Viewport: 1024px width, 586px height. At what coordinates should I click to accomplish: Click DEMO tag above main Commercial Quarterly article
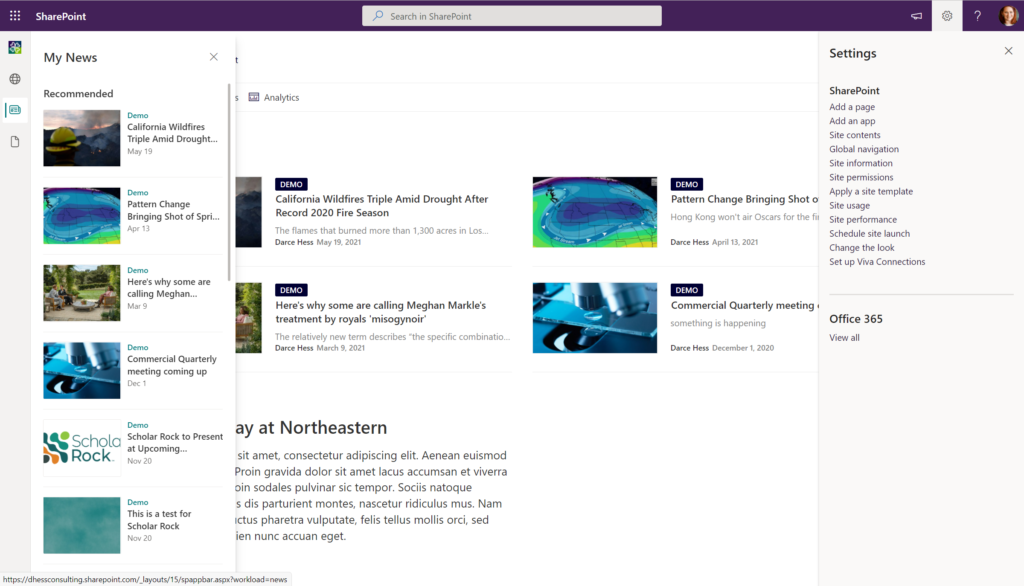pos(686,290)
